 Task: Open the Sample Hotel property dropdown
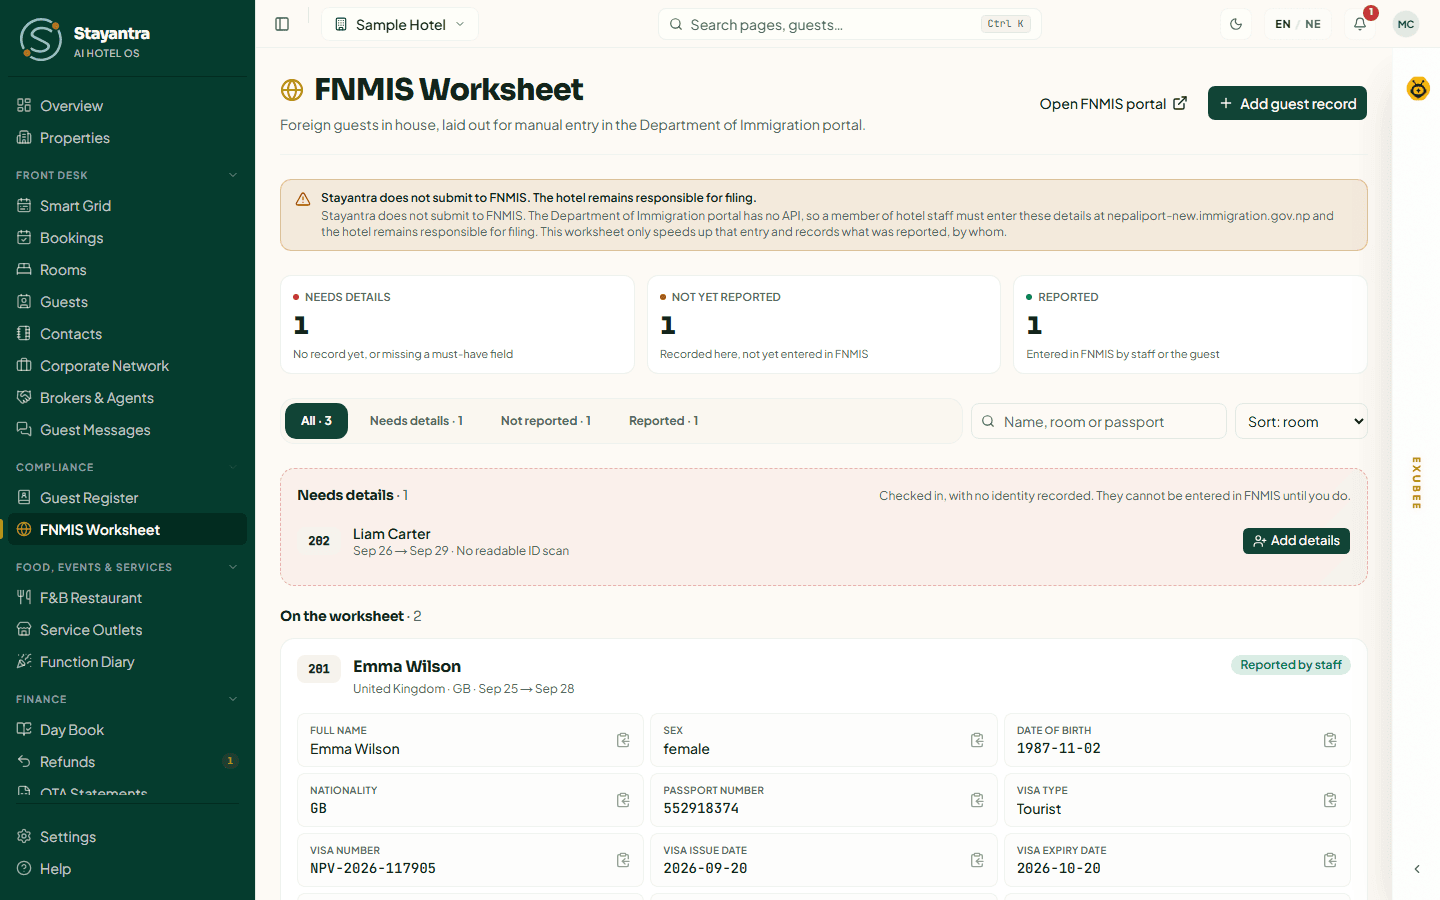click(400, 24)
